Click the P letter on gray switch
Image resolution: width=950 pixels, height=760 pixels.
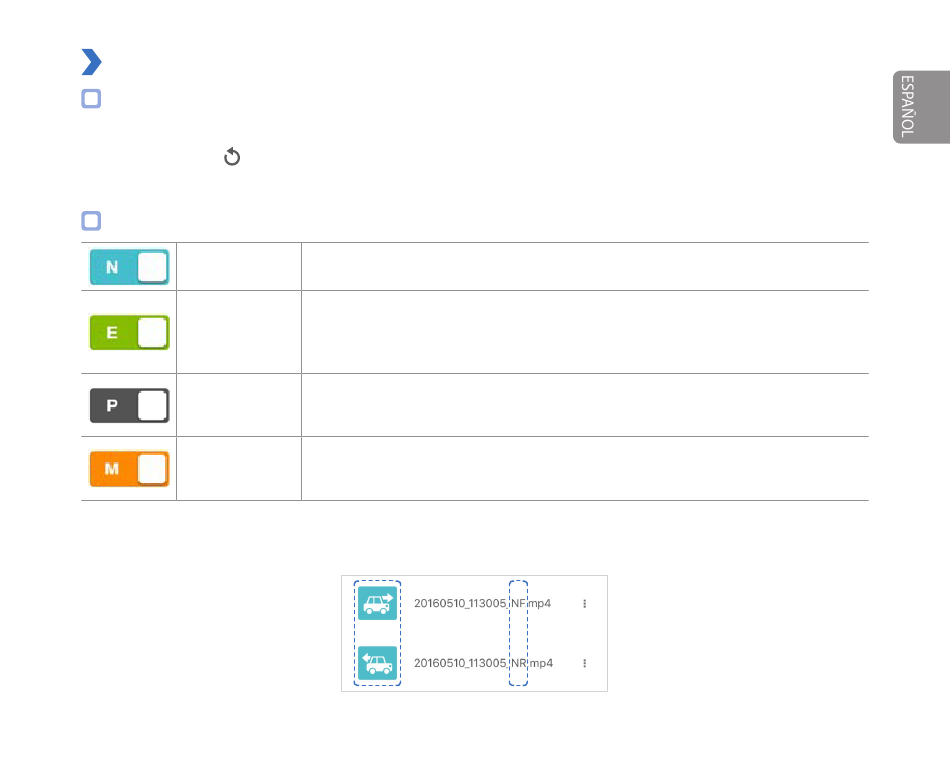[112, 405]
